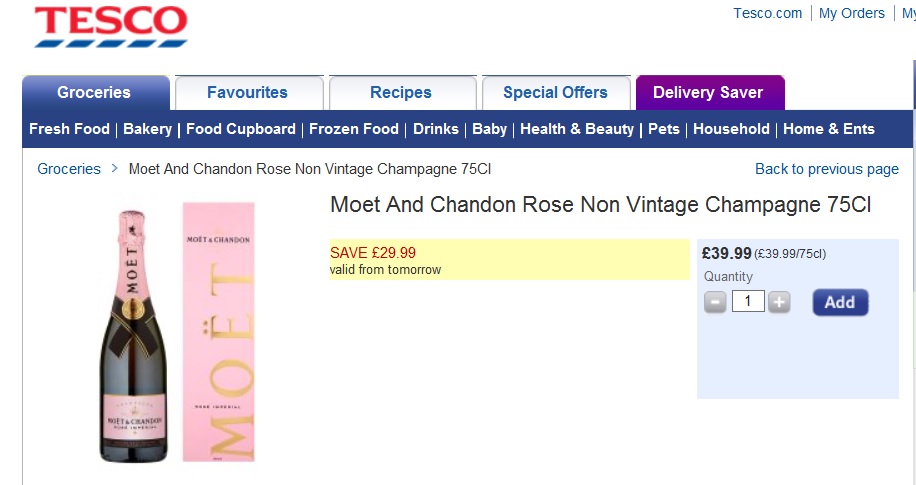The width and height of the screenshot is (916, 485).
Task: Open the Fresh Food category
Action: (x=70, y=129)
